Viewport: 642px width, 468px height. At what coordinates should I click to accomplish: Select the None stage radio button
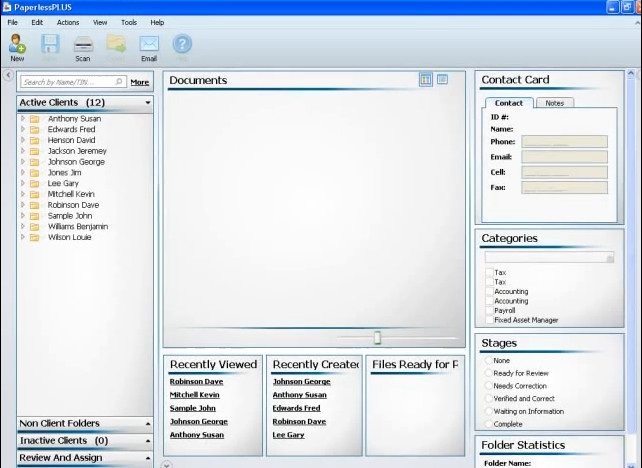click(488, 360)
